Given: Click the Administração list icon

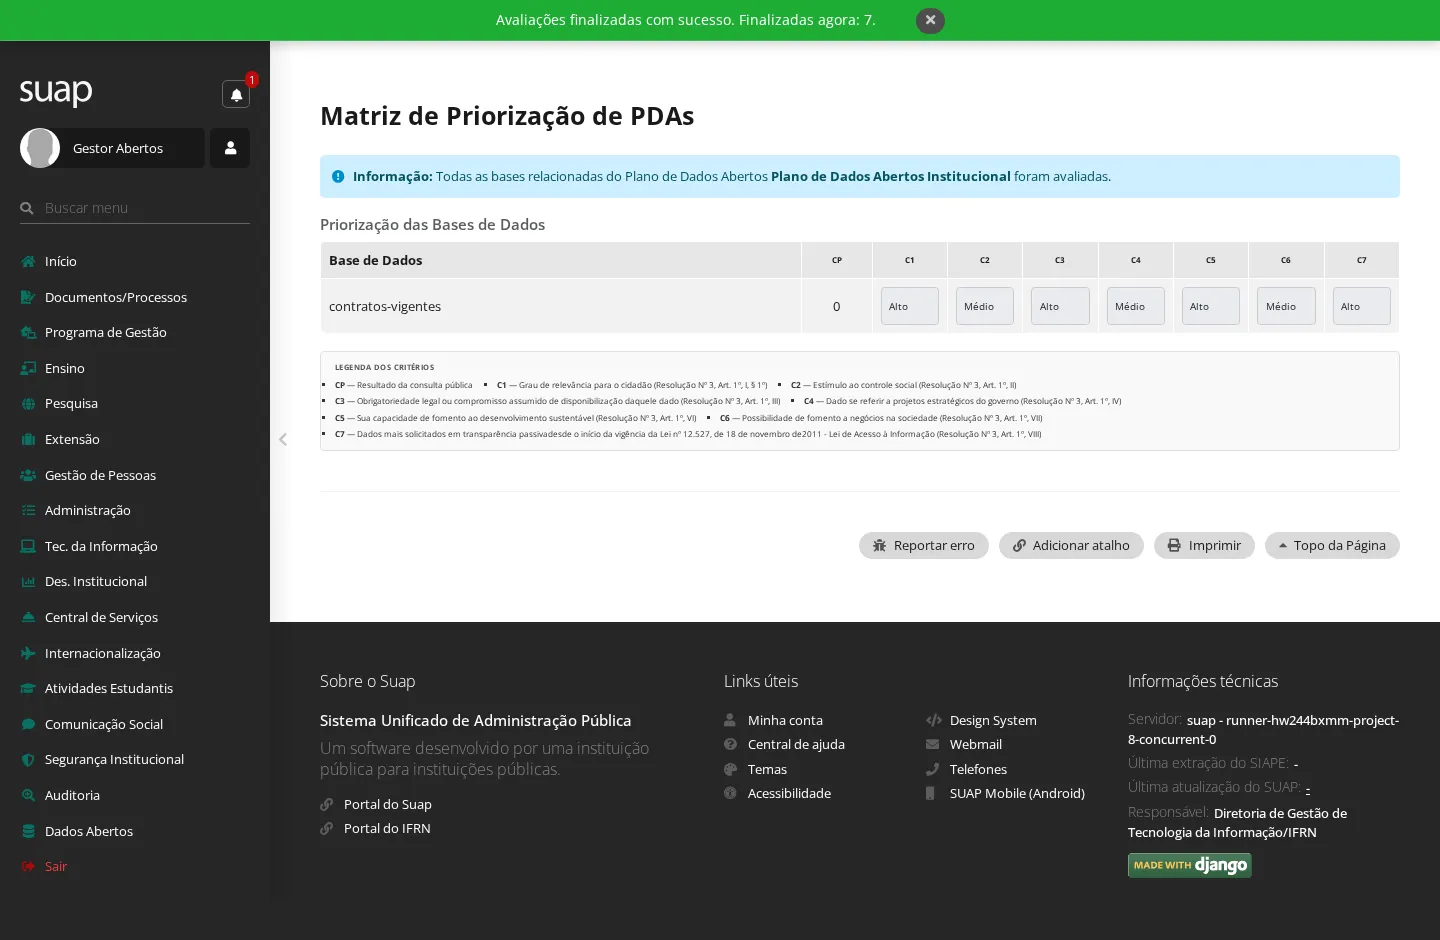Looking at the screenshot, I should 28,510.
